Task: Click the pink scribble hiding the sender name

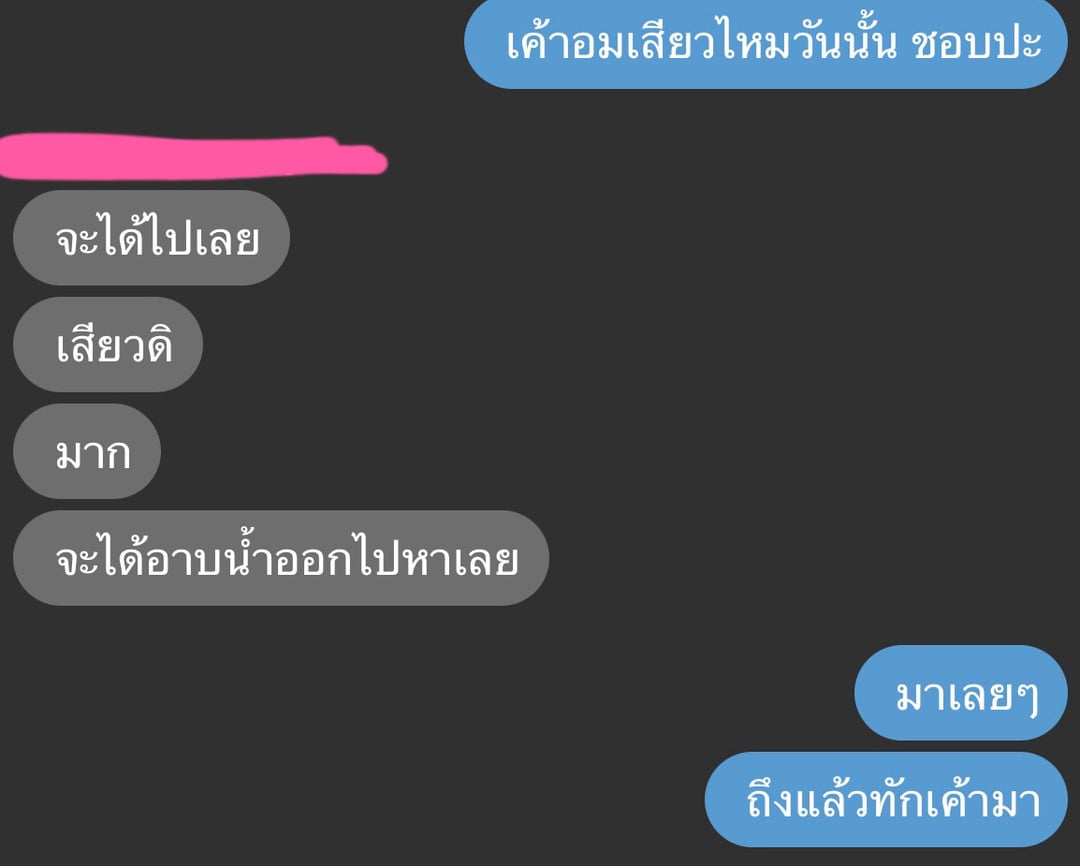Action: 193,156
